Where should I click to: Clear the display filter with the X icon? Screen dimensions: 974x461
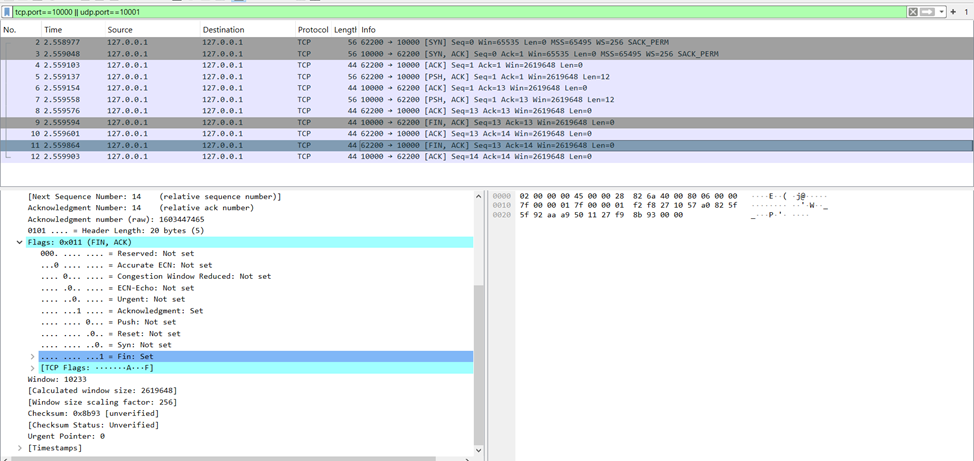click(912, 11)
